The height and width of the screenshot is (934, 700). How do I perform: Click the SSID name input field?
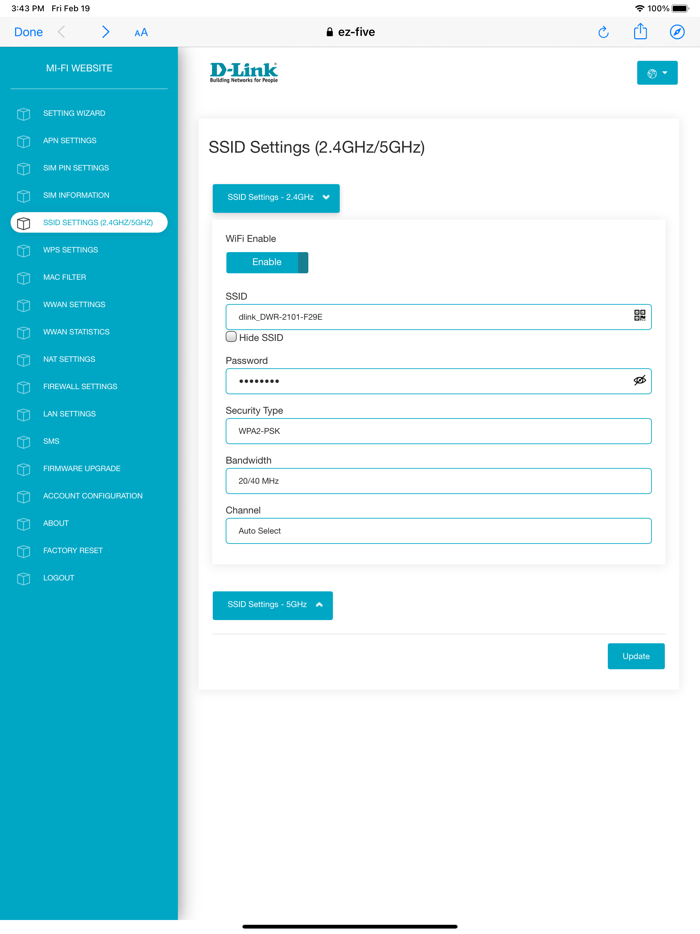pos(438,317)
